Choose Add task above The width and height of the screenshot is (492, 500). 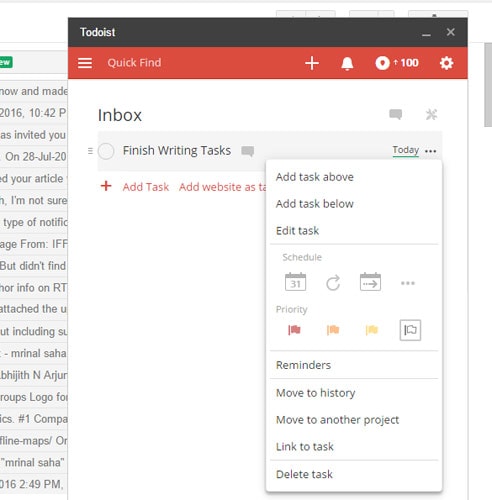click(x=315, y=177)
